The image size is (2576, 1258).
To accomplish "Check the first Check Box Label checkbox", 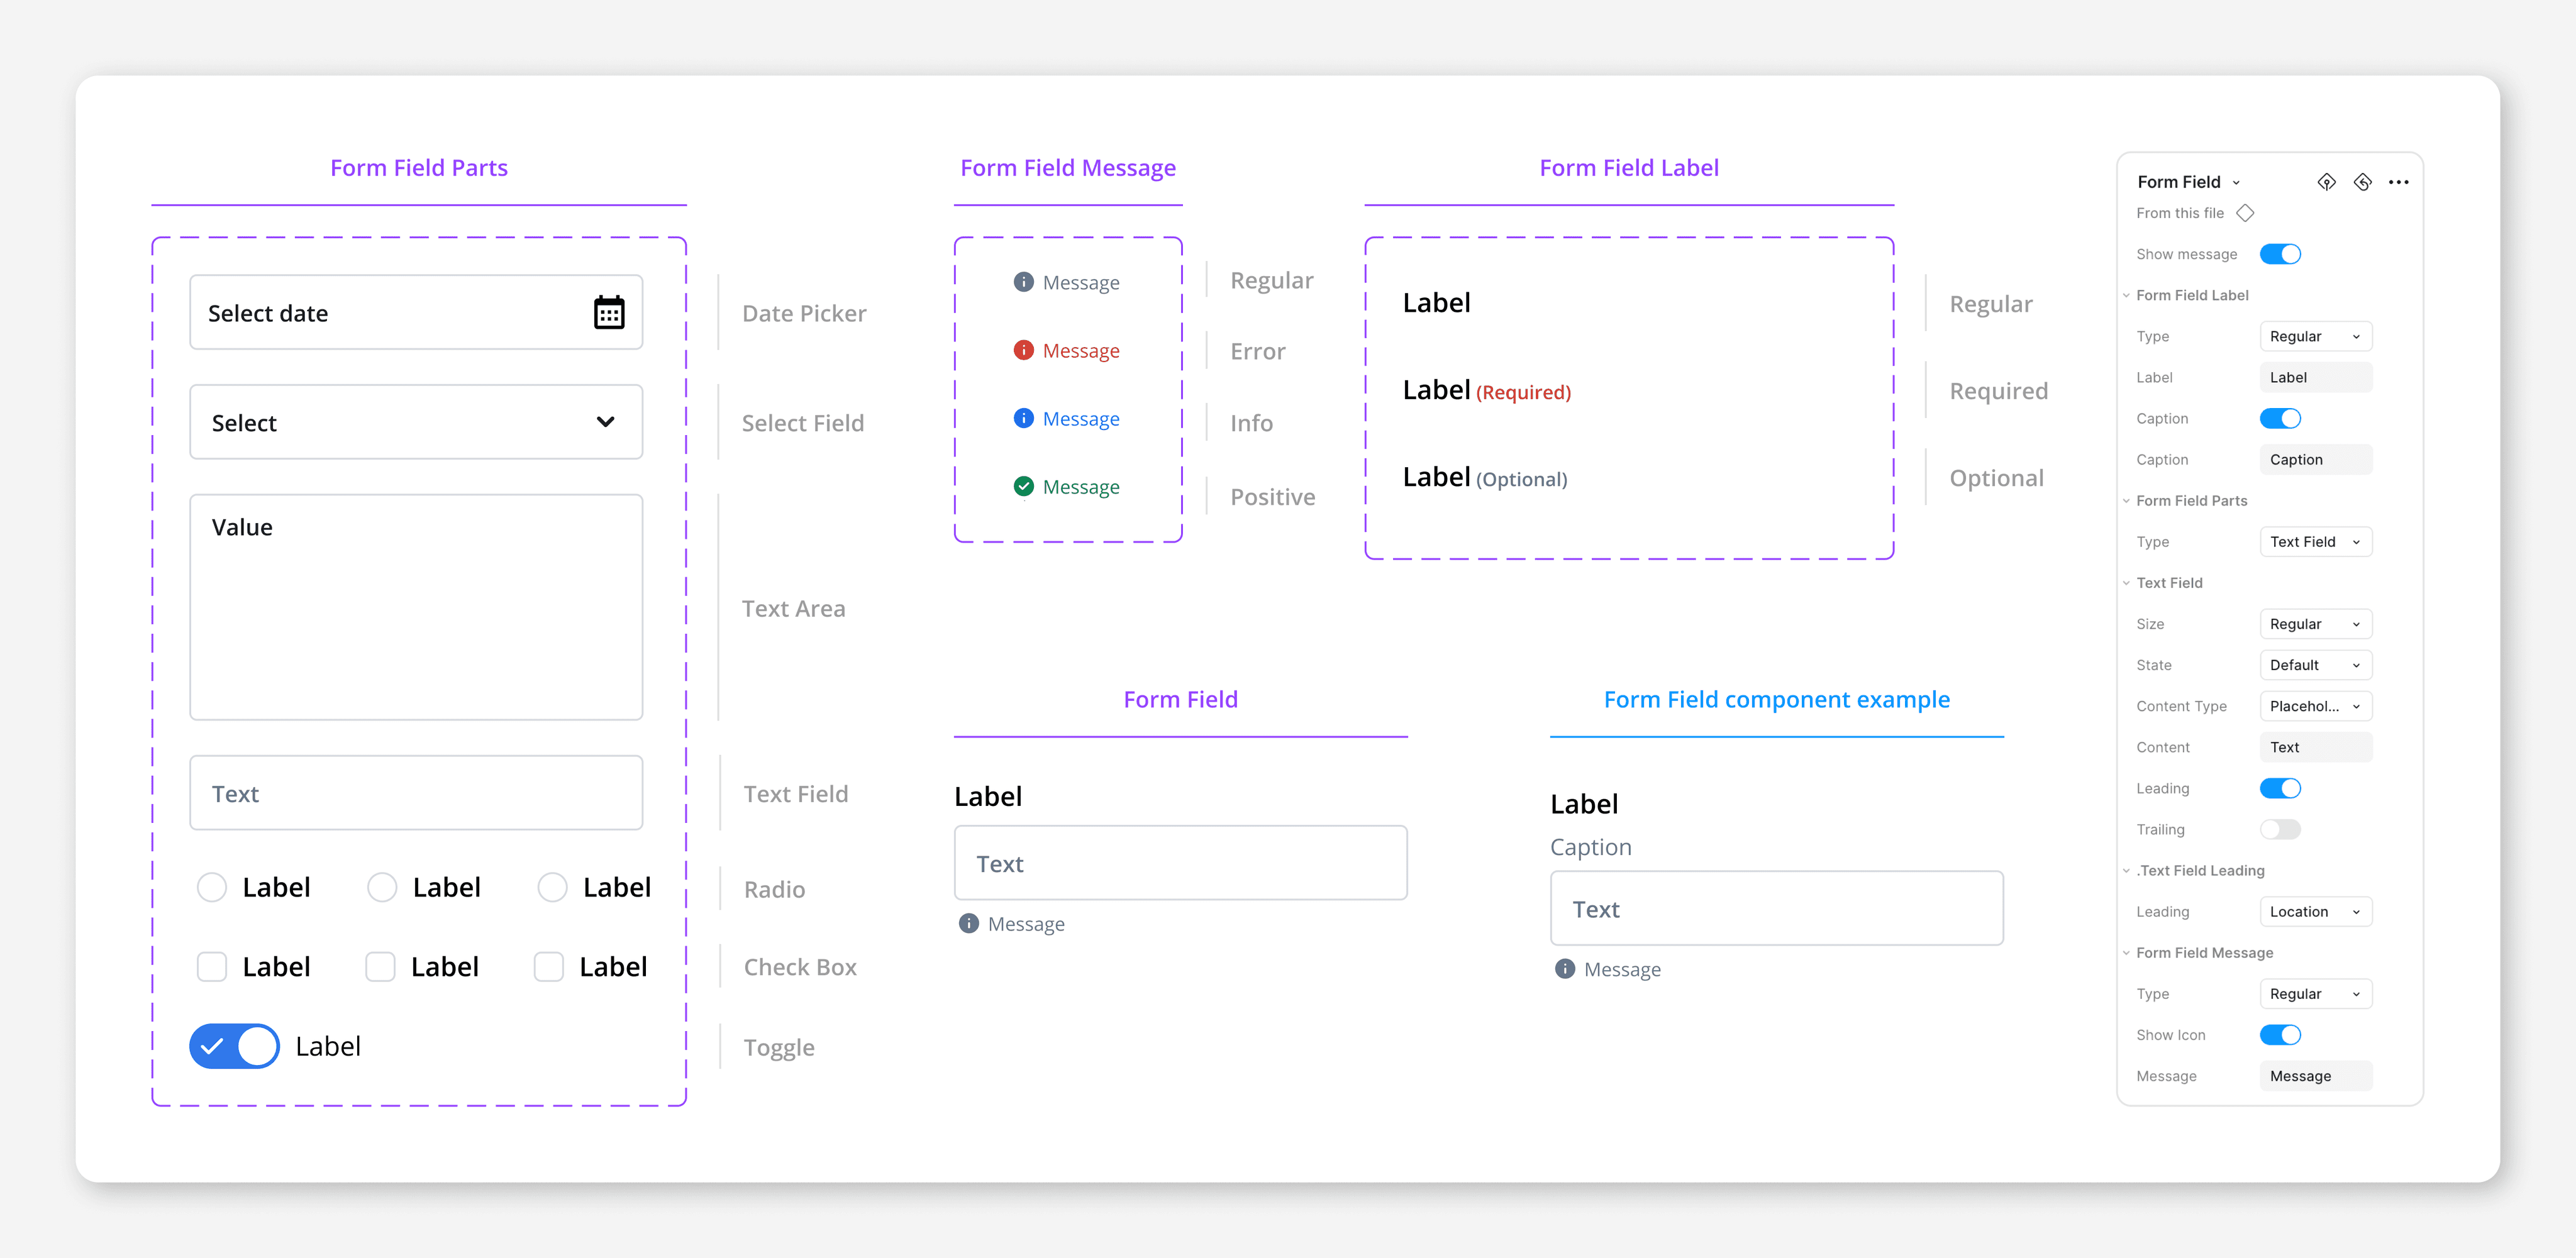I will (212, 967).
